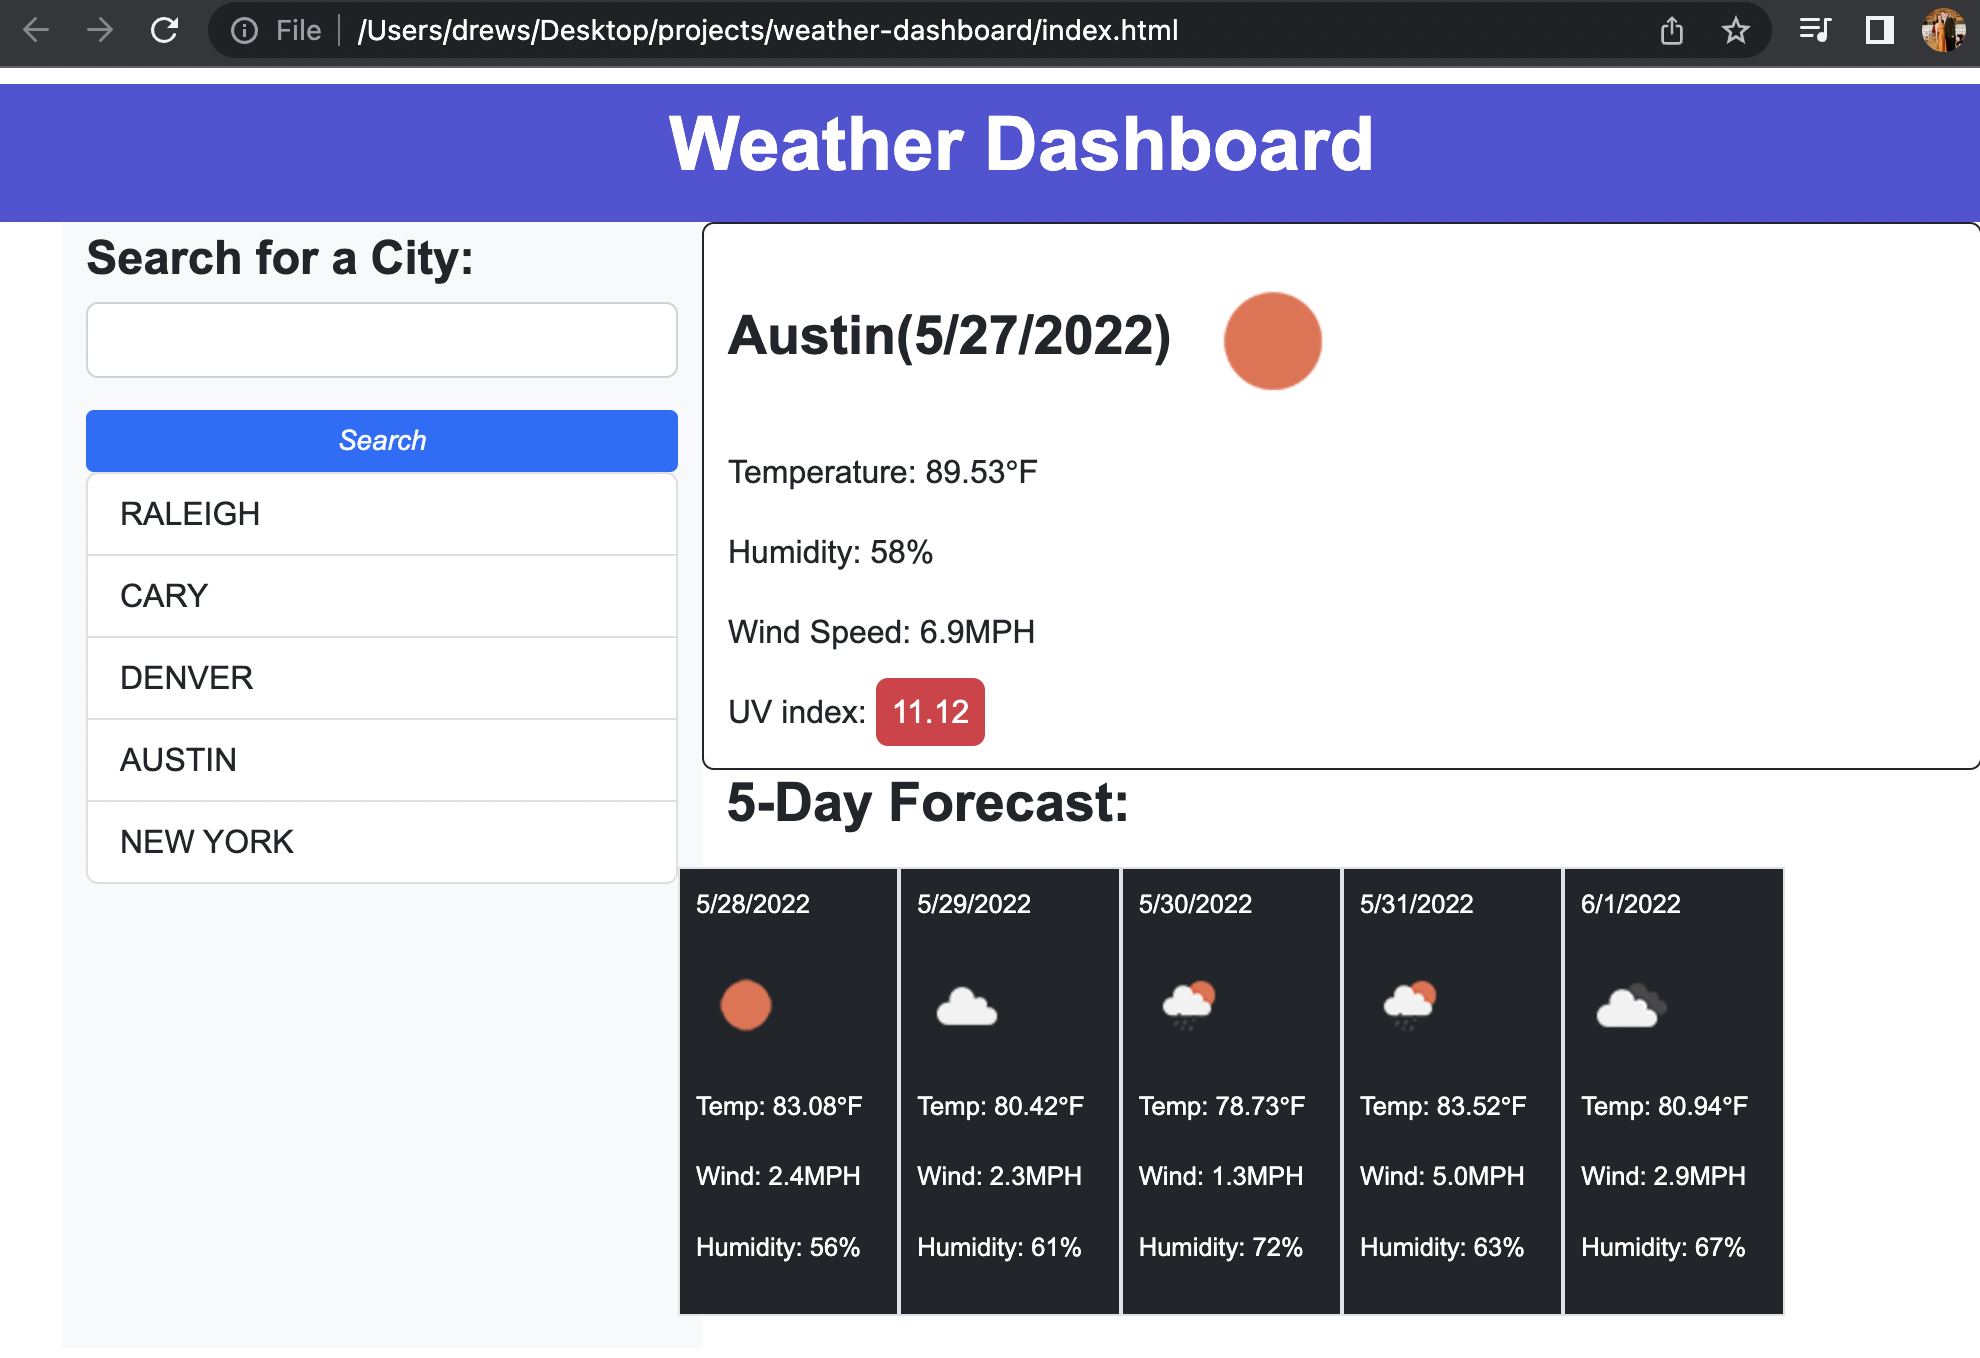Open the site info icon next to File
Viewport: 1980px width, 1358px height.
point(244,31)
